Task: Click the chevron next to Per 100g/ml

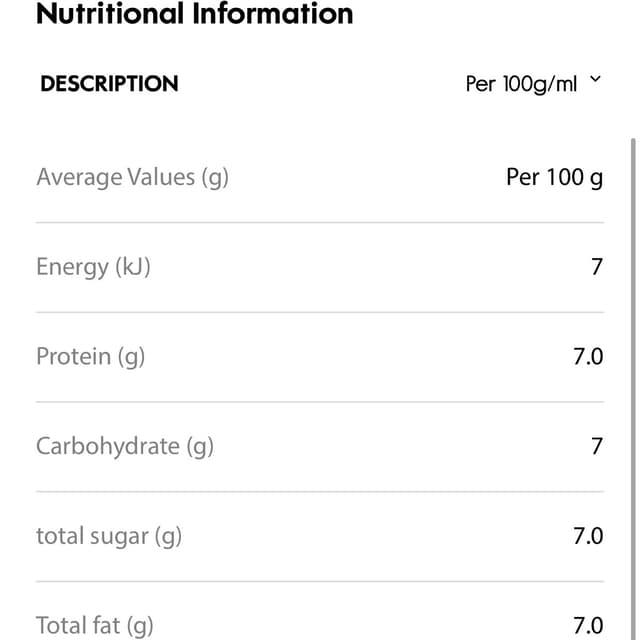Action: (x=596, y=79)
